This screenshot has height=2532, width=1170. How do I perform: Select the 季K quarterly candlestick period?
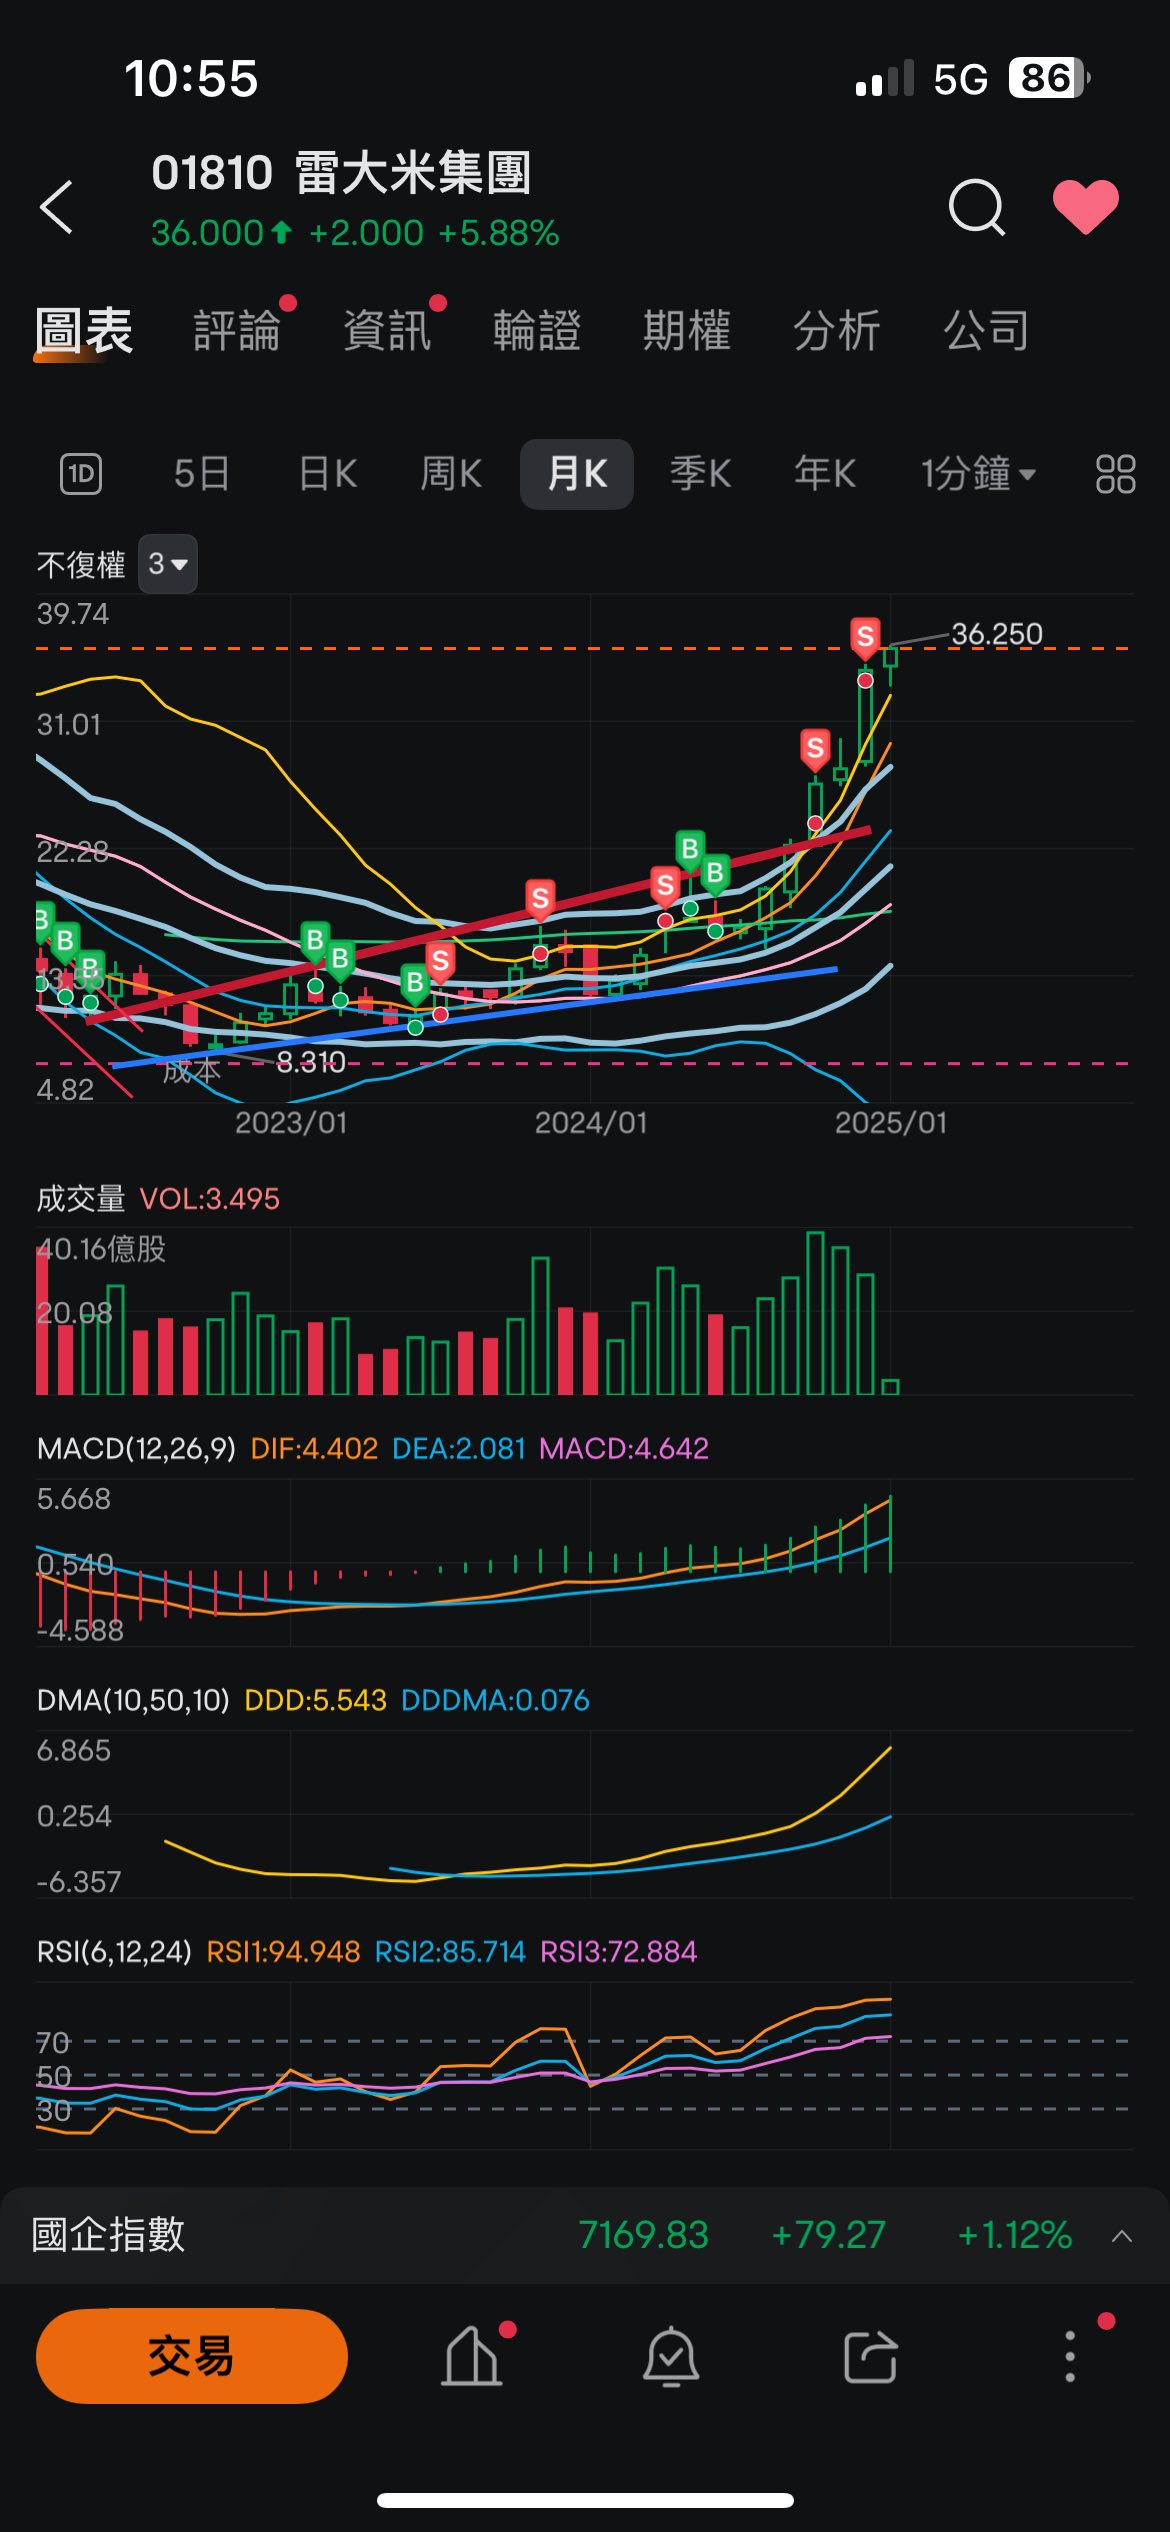(x=700, y=474)
